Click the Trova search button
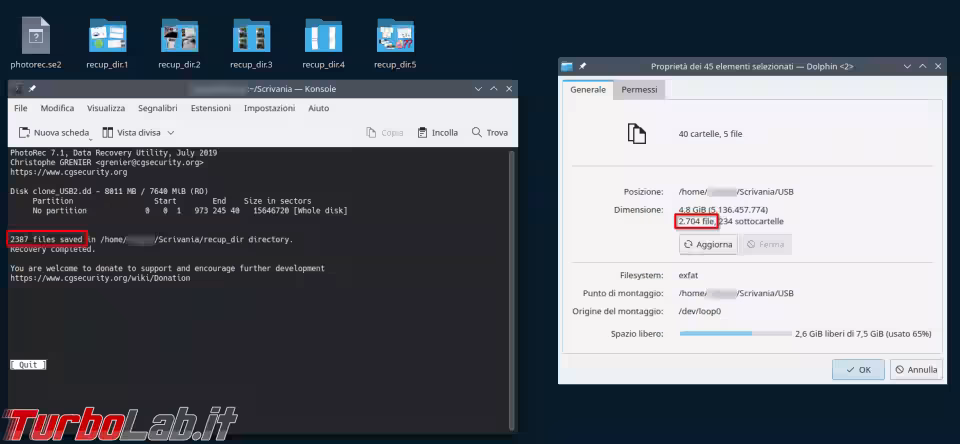The height and width of the screenshot is (444, 960). pyautogui.click(x=490, y=132)
